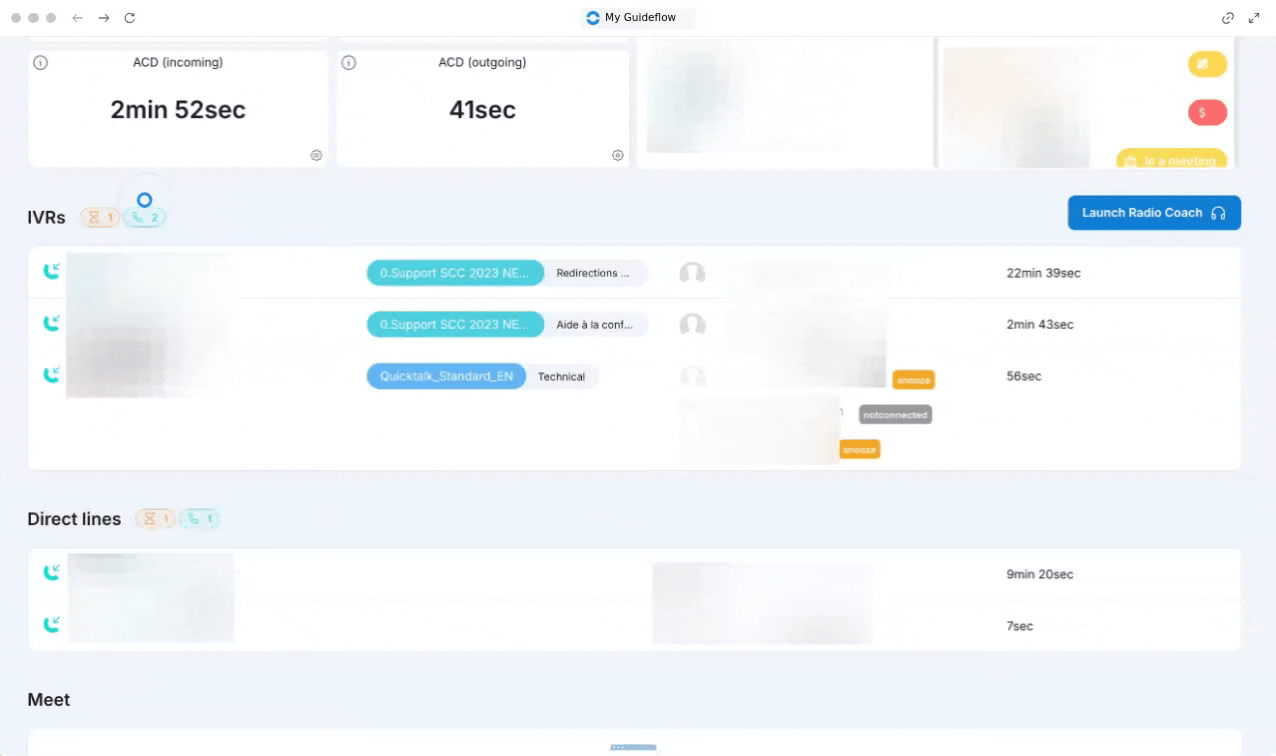The image size is (1276, 756).
Task: Toggle IVRs ongoing calls phone badge
Action: pyautogui.click(x=145, y=217)
